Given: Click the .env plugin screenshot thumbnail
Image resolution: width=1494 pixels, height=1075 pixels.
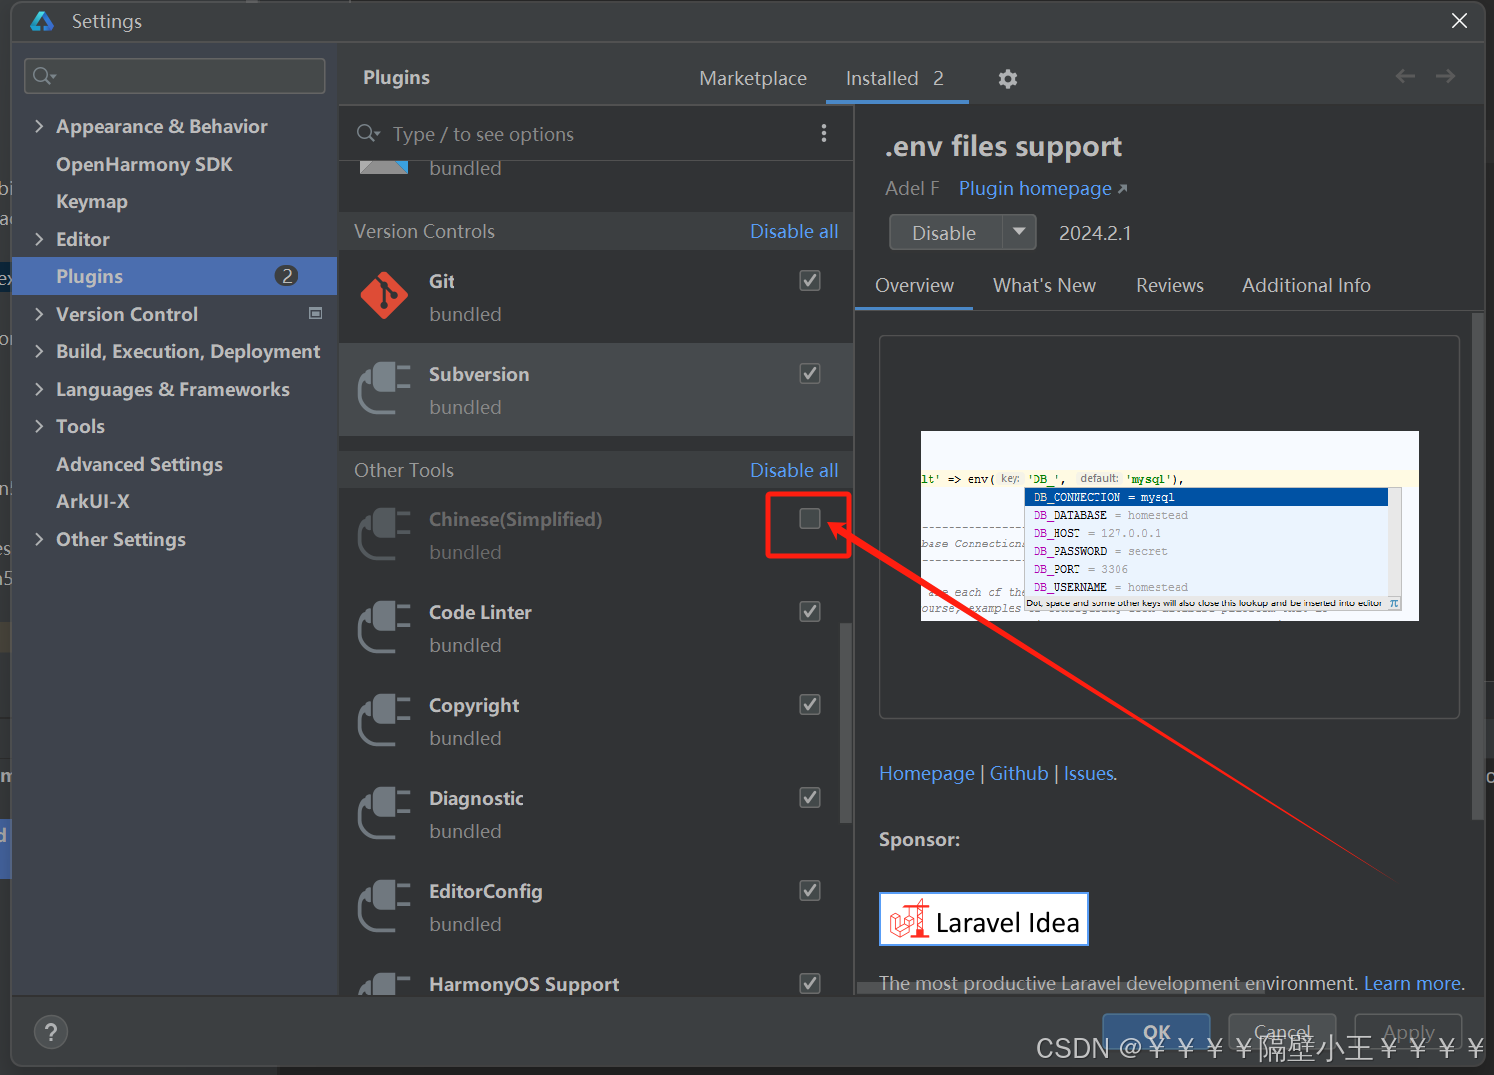Looking at the screenshot, I should tap(1169, 526).
